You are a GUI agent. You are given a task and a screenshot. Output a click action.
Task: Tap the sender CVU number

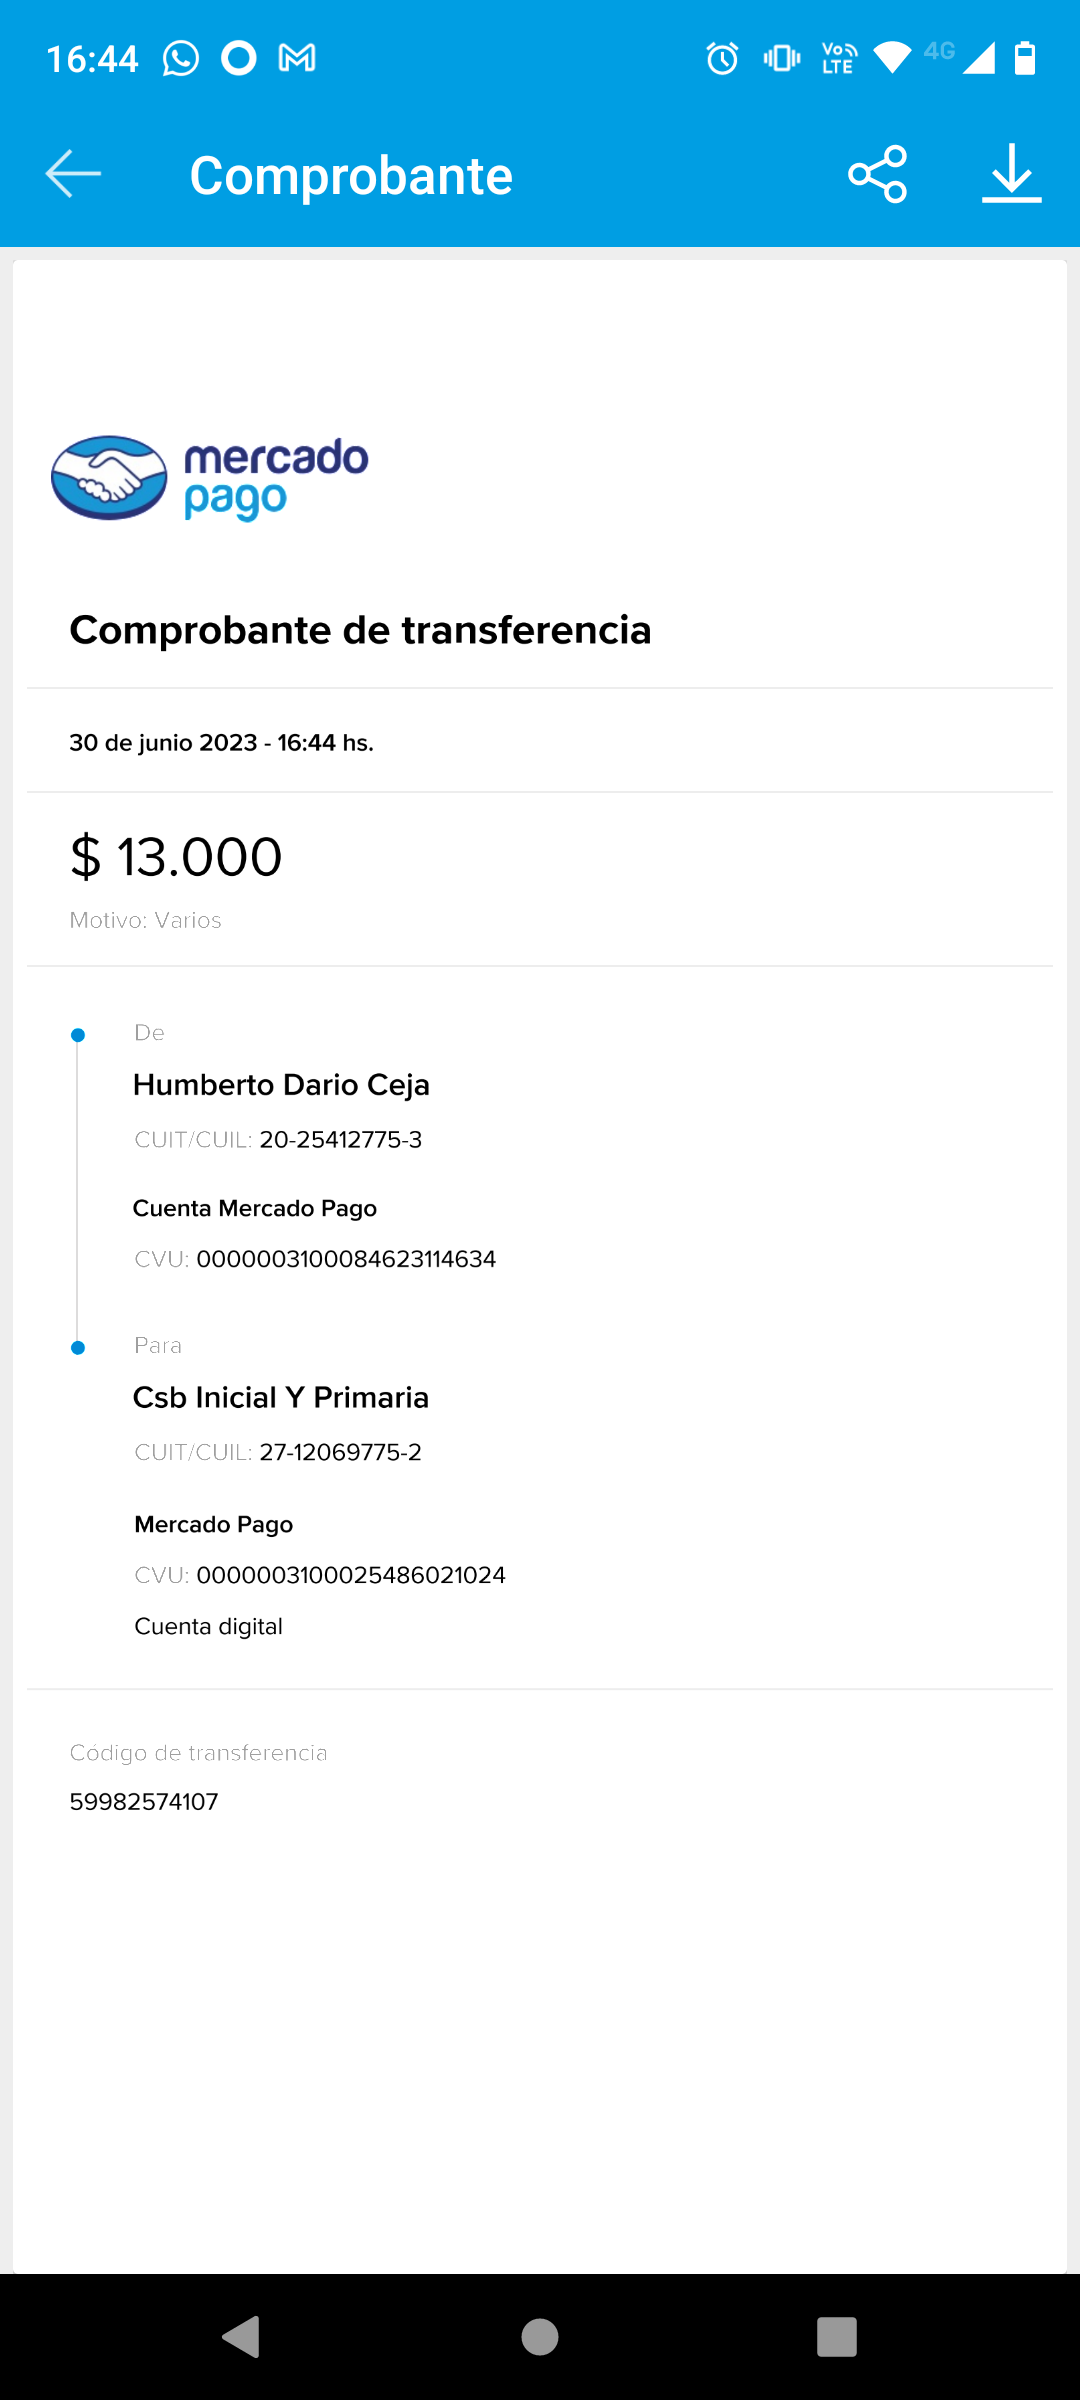pos(346,1259)
